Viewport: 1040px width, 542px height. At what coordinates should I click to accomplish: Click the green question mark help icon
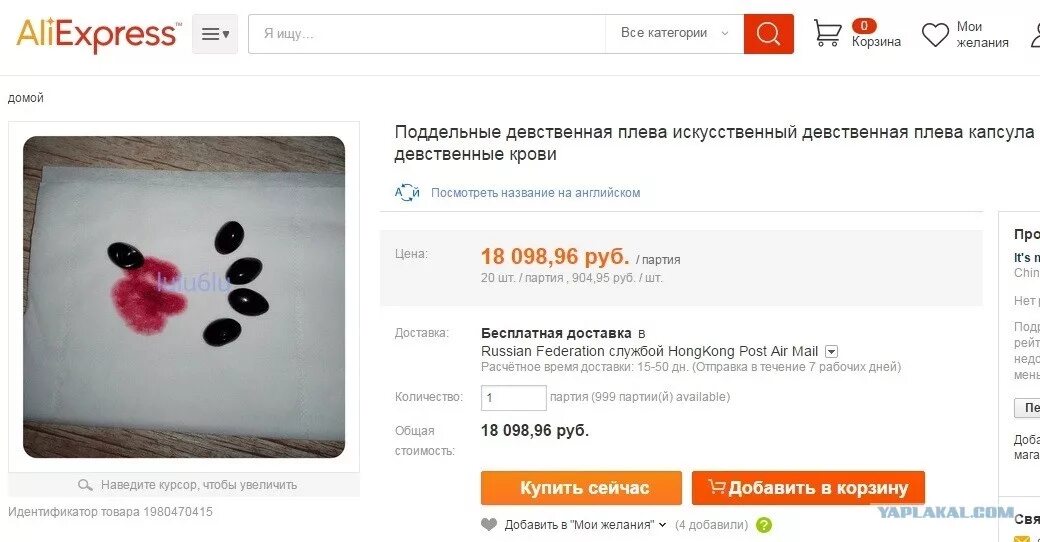(x=764, y=525)
